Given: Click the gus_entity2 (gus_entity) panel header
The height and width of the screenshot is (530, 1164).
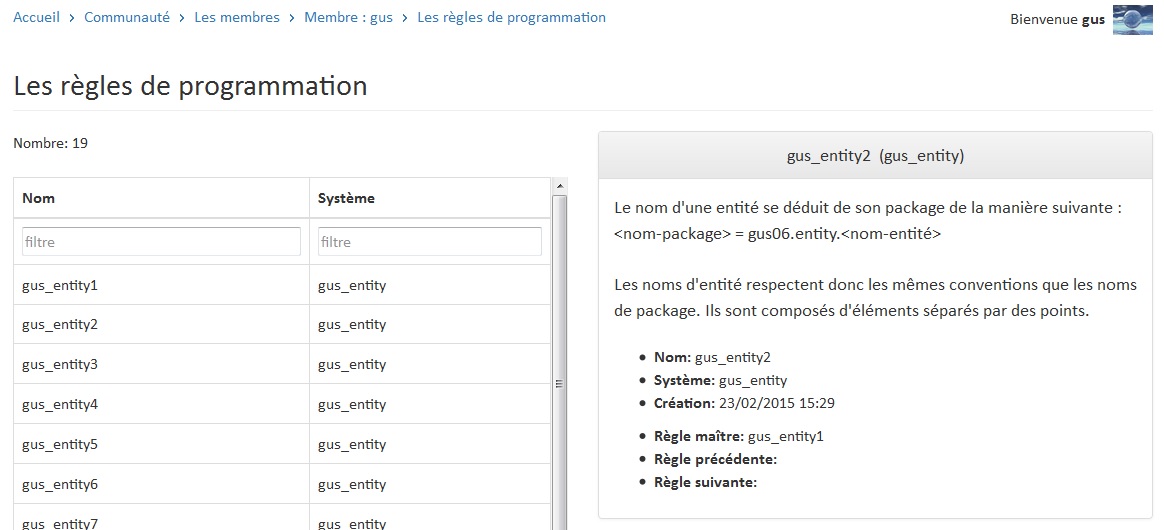Looking at the screenshot, I should coord(875,156).
